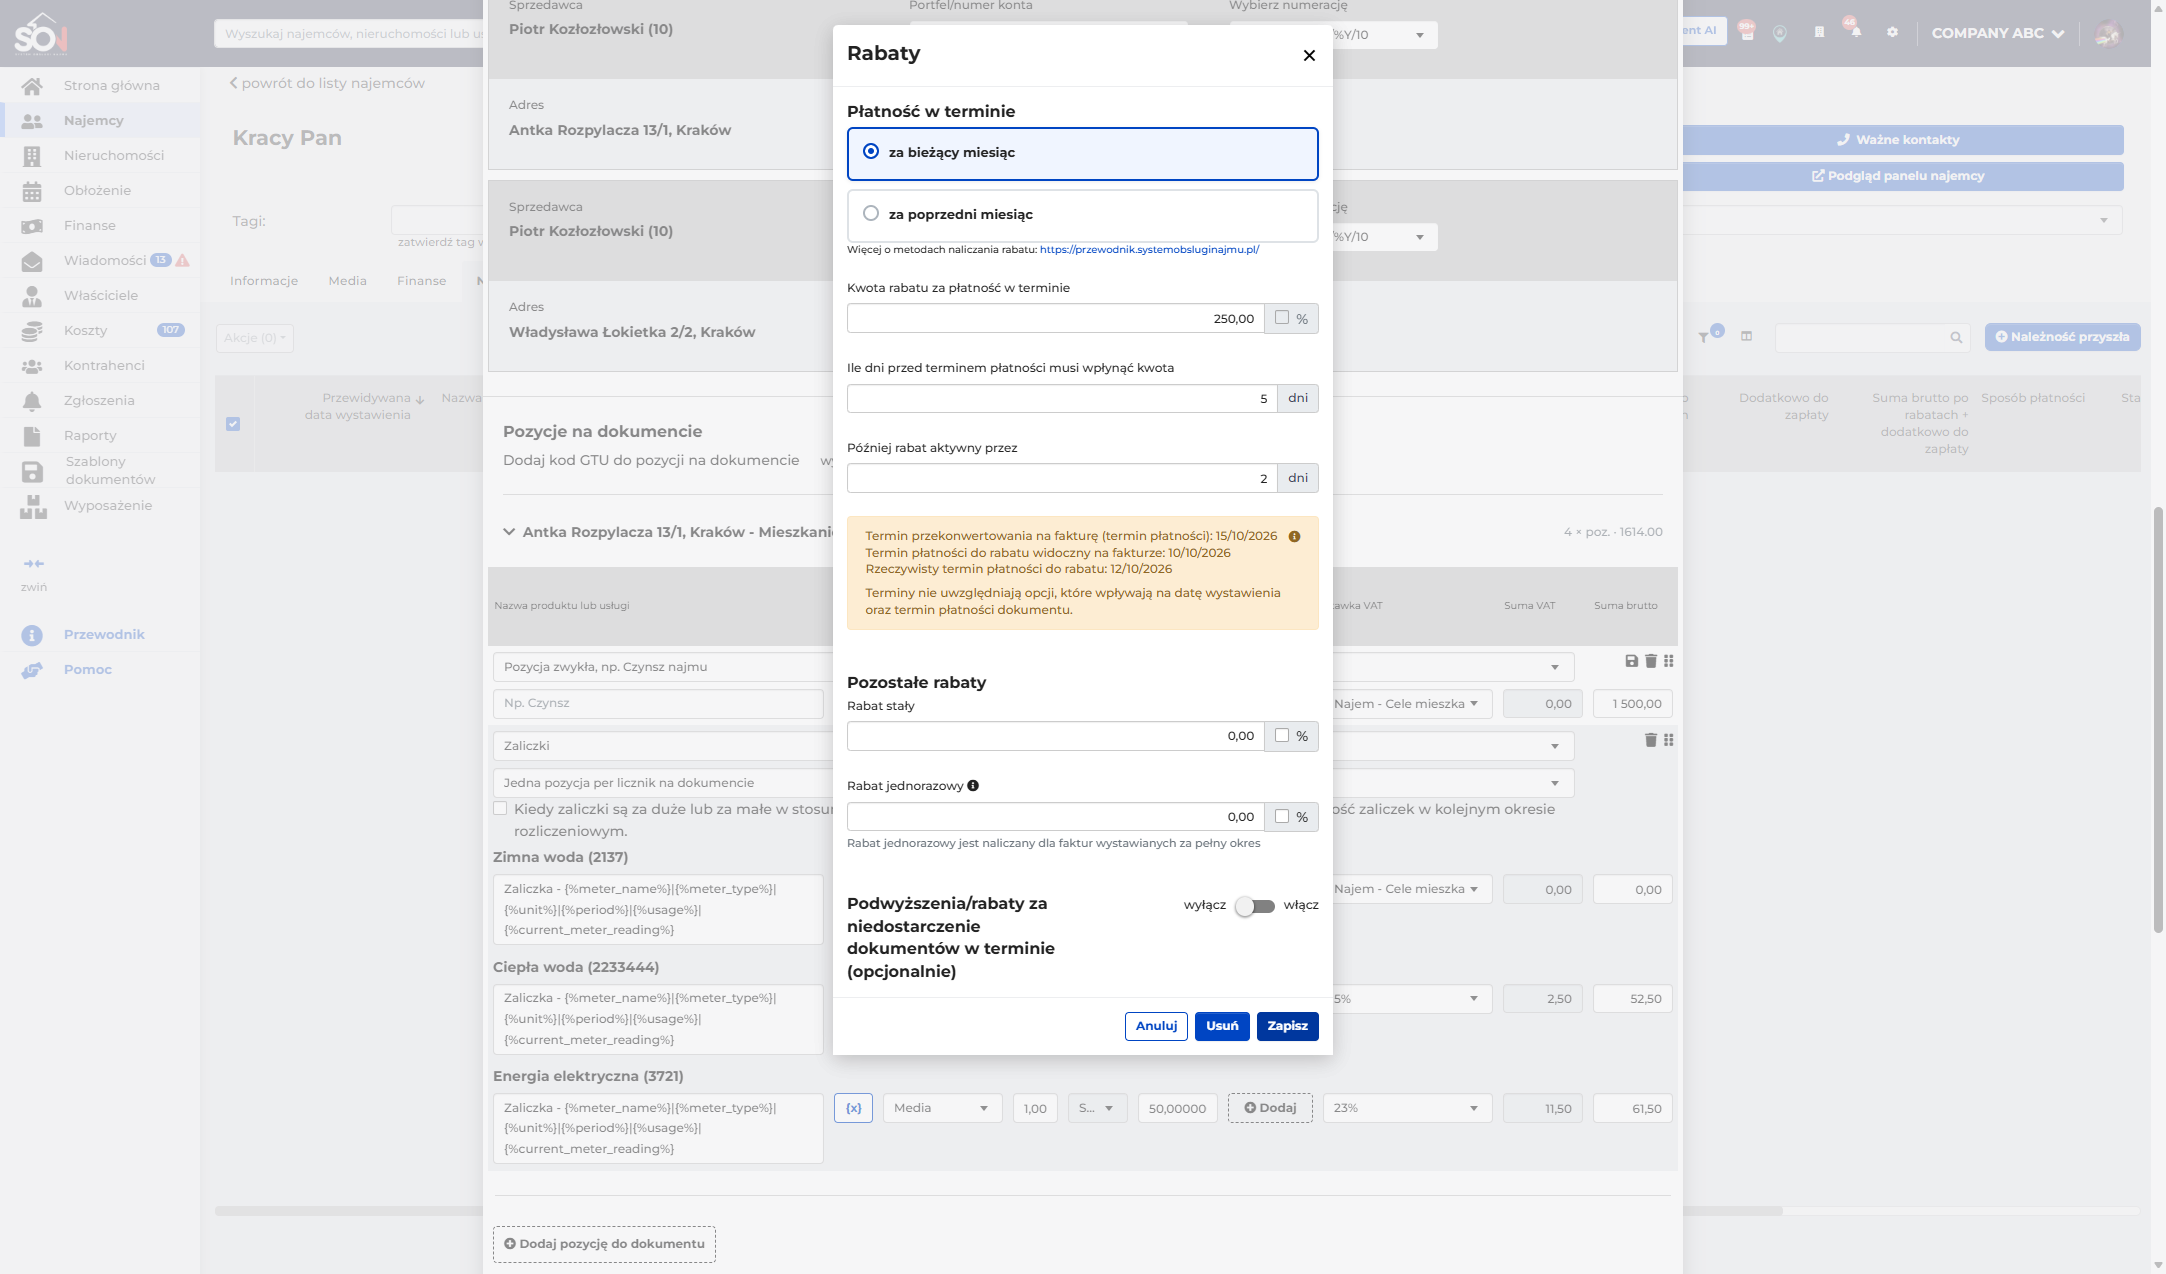Open Media category dropdown in energy row

point(942,1108)
